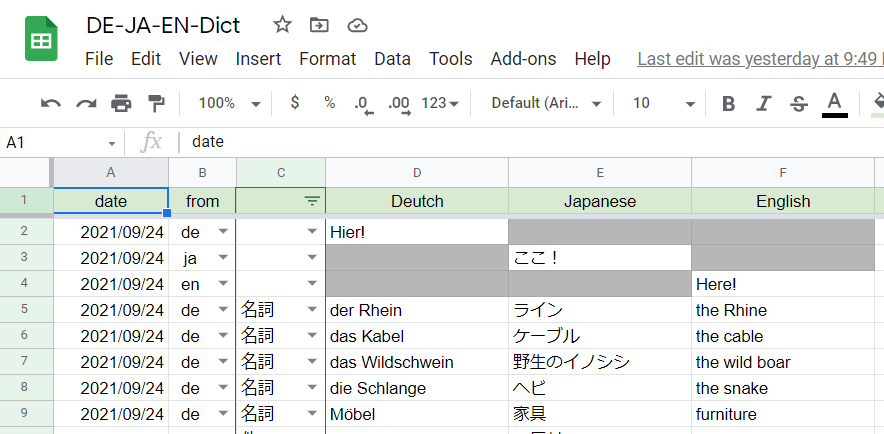The width and height of the screenshot is (884, 434).
Task: Open the text color picker
Action: [x=834, y=105]
